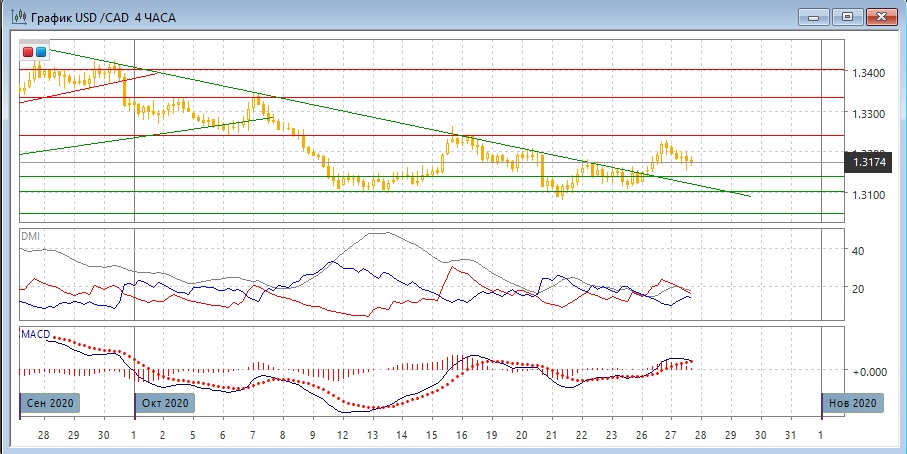This screenshot has height=454, width=907.
Task: Click the +0.000 level on MACD scale
Action: point(867,371)
